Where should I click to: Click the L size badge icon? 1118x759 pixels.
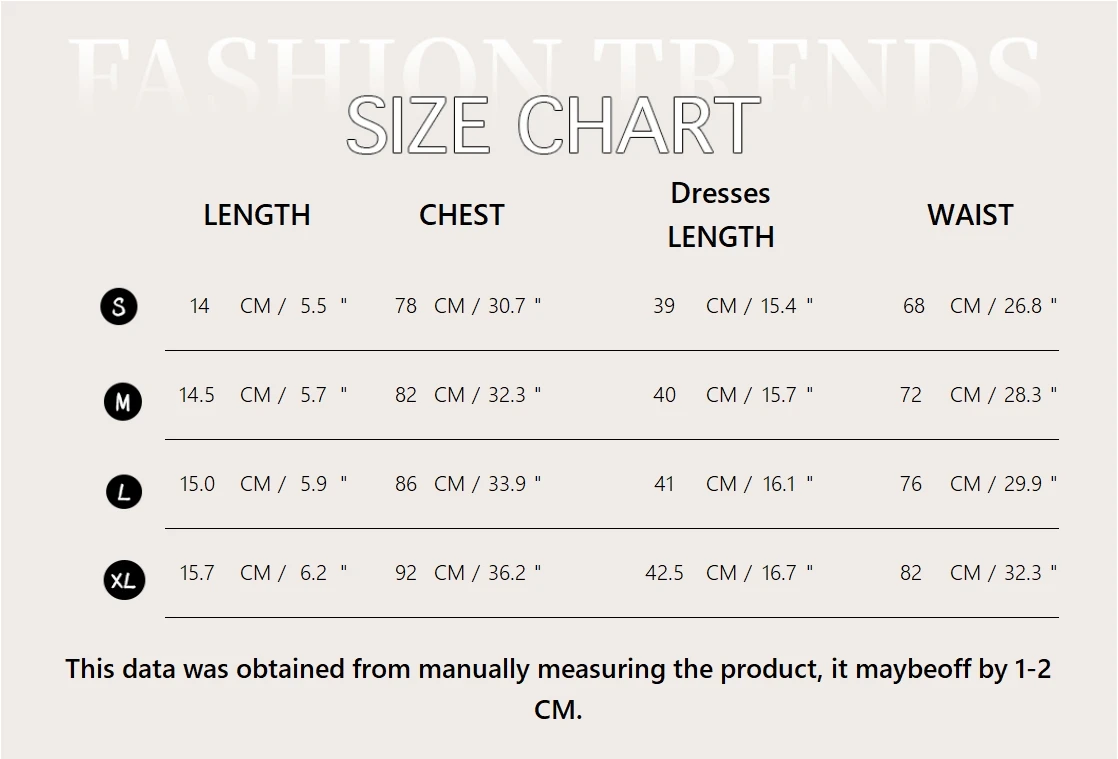click(124, 492)
